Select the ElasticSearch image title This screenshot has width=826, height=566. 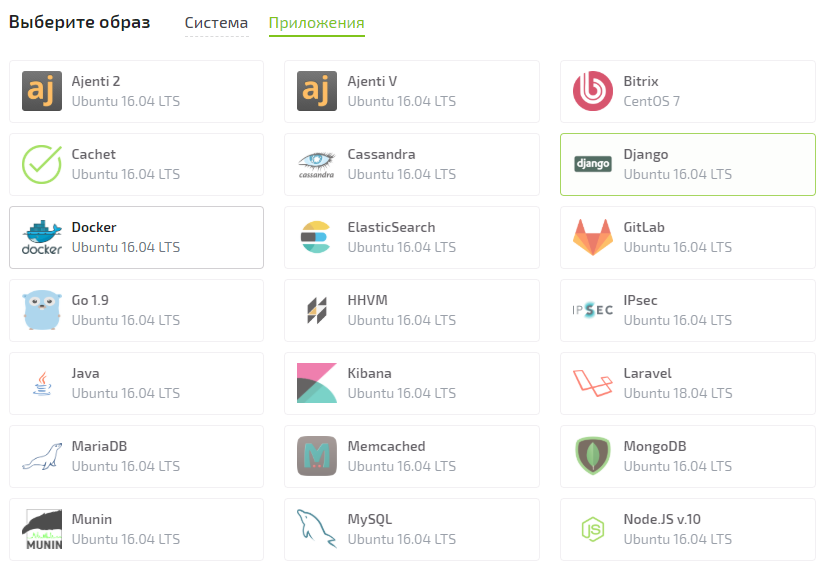tap(391, 227)
